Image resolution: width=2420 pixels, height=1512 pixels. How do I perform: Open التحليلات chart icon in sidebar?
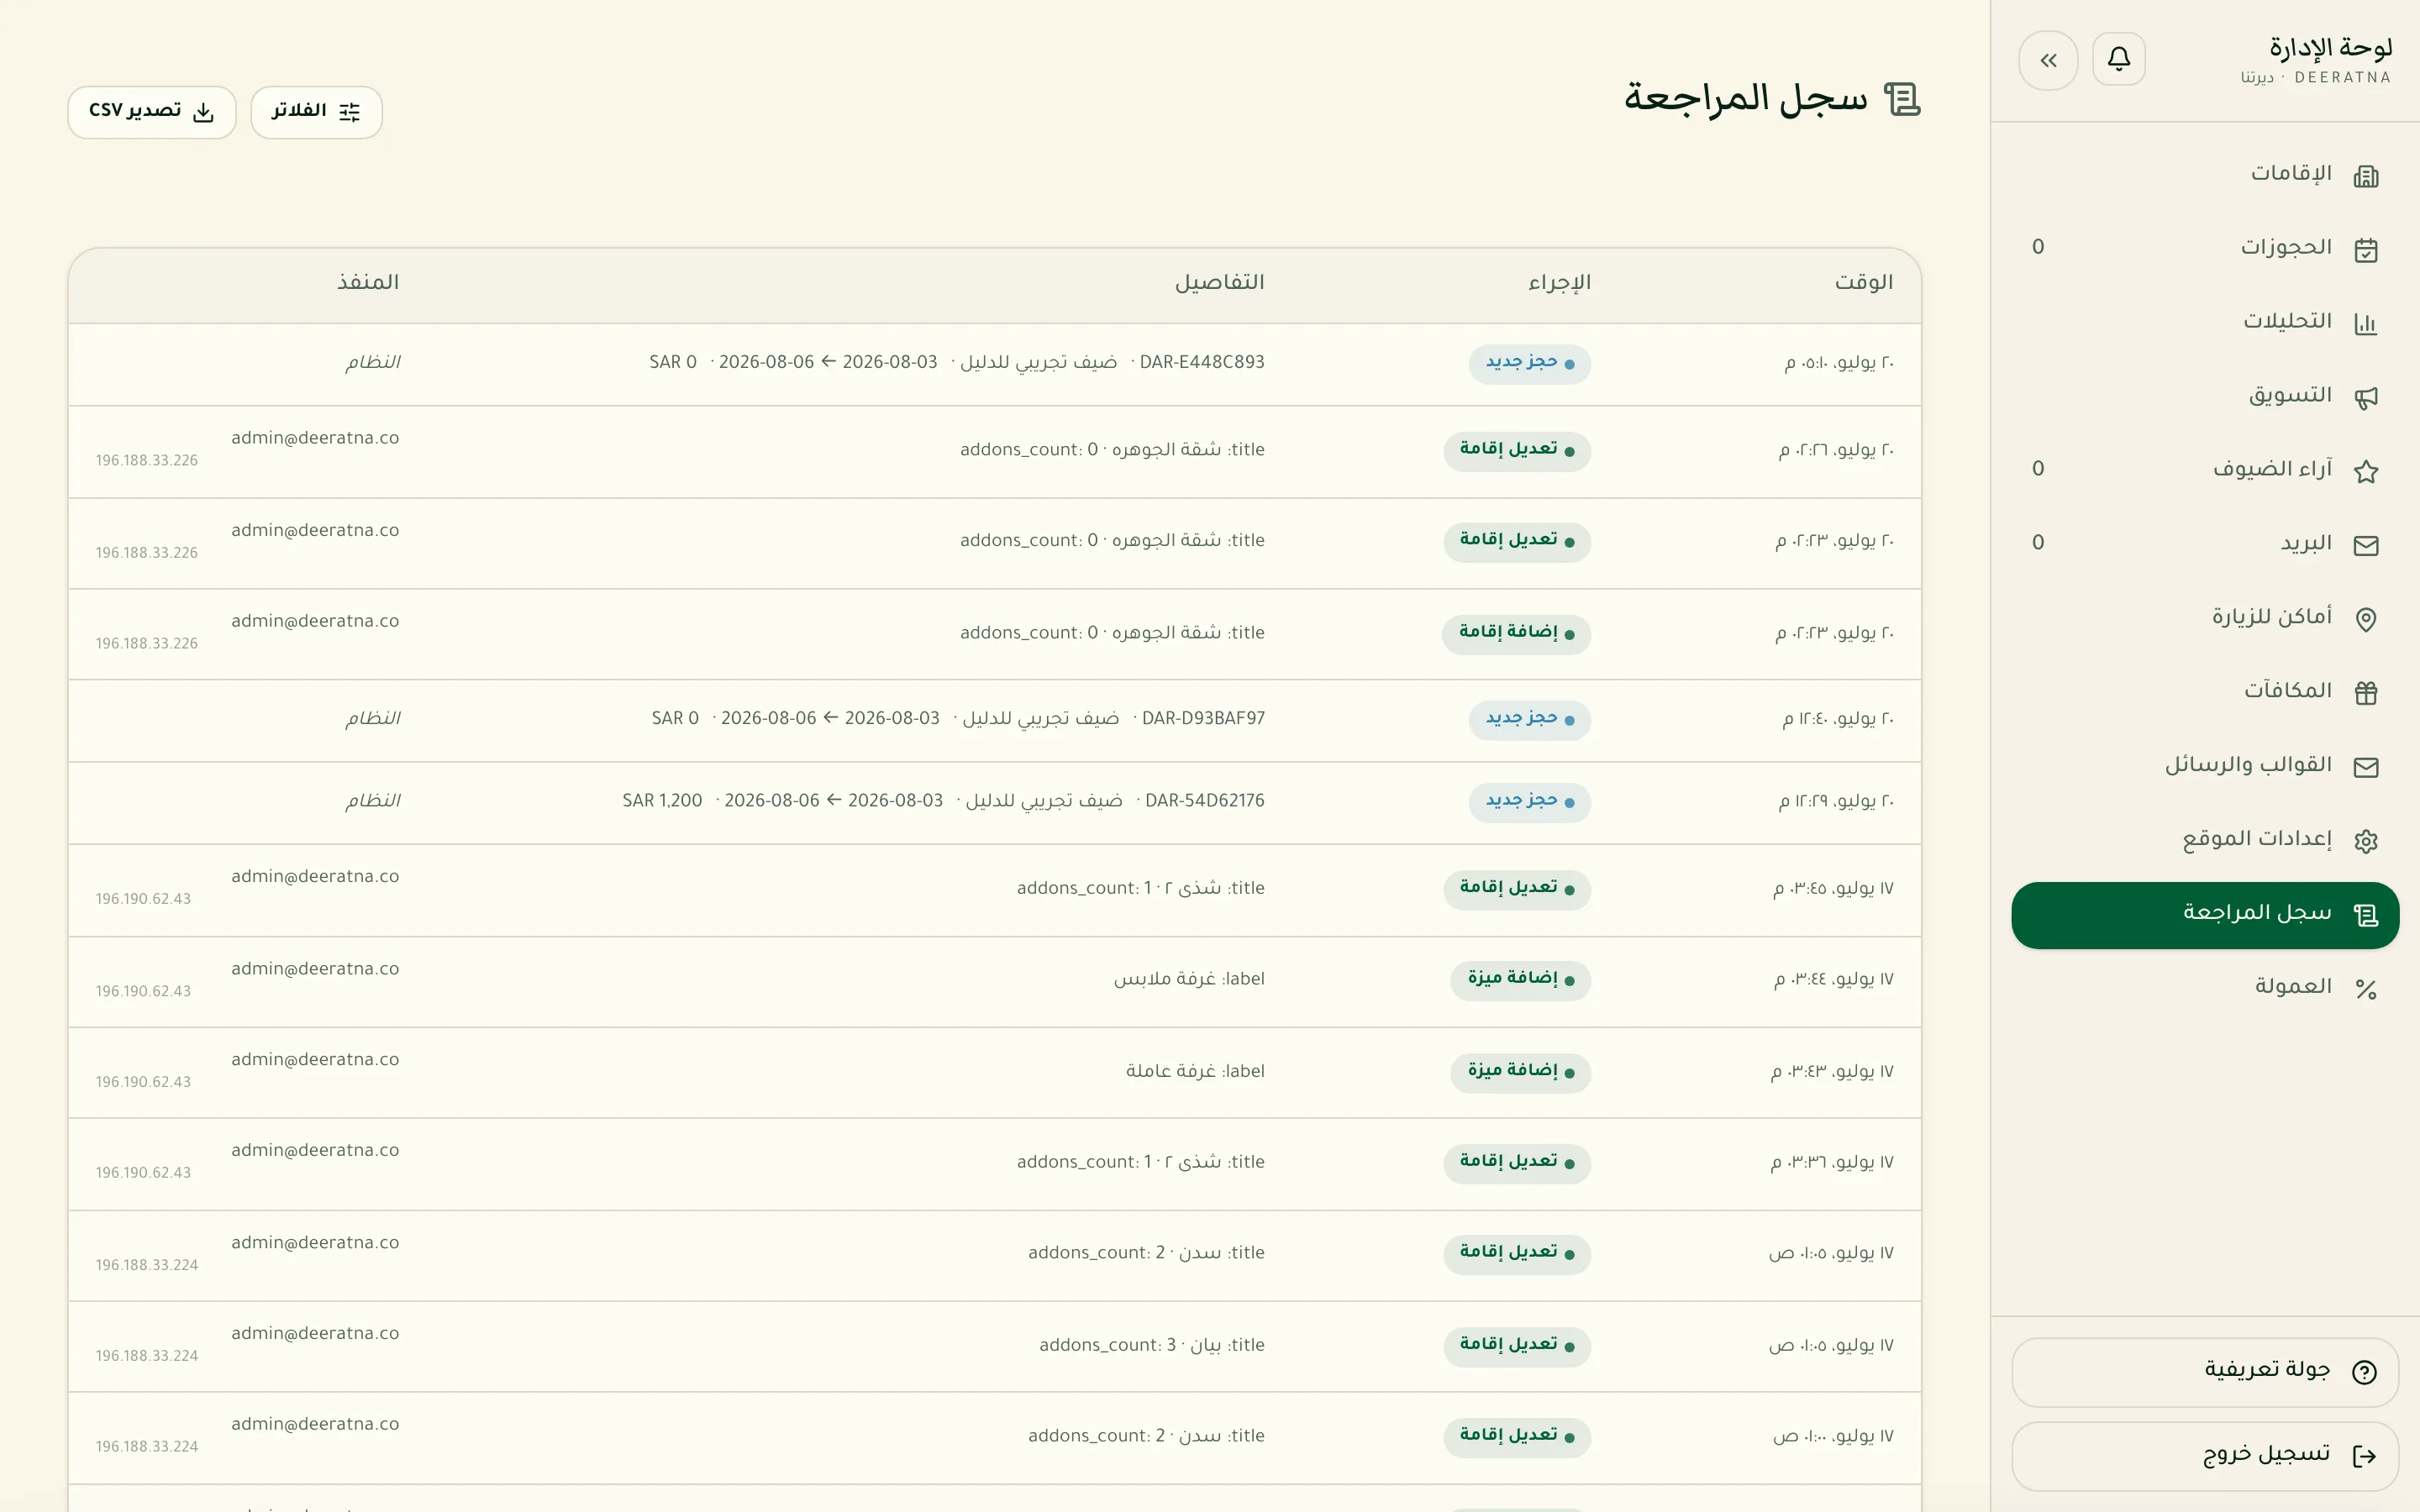point(2365,323)
